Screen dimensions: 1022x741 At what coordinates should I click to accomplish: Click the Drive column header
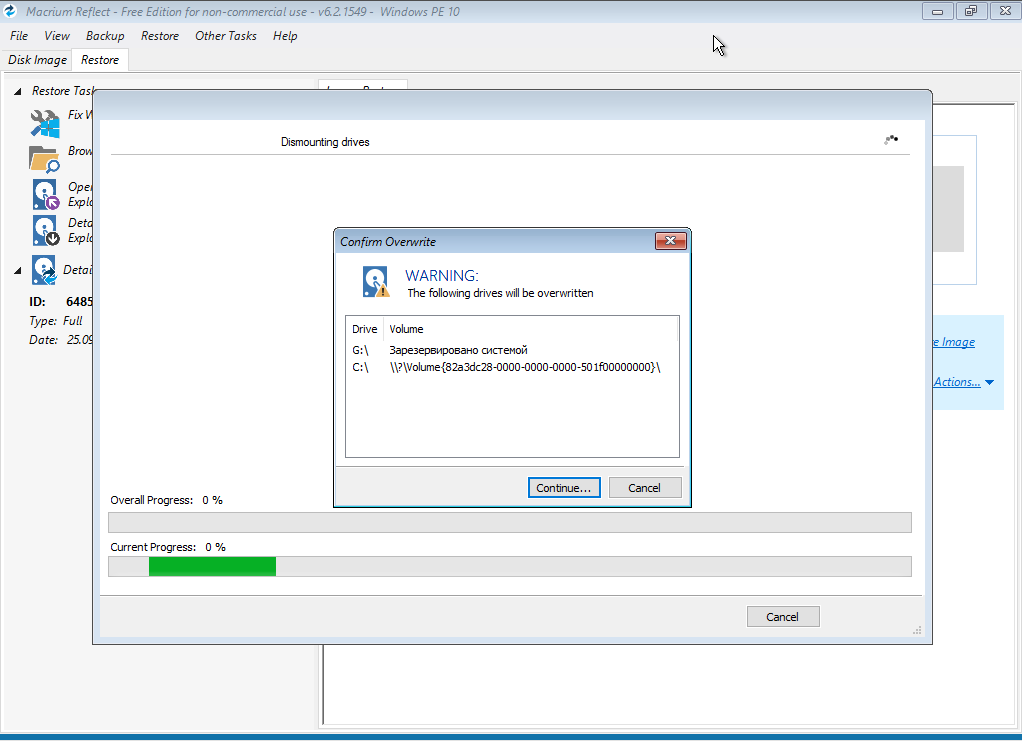coord(364,329)
